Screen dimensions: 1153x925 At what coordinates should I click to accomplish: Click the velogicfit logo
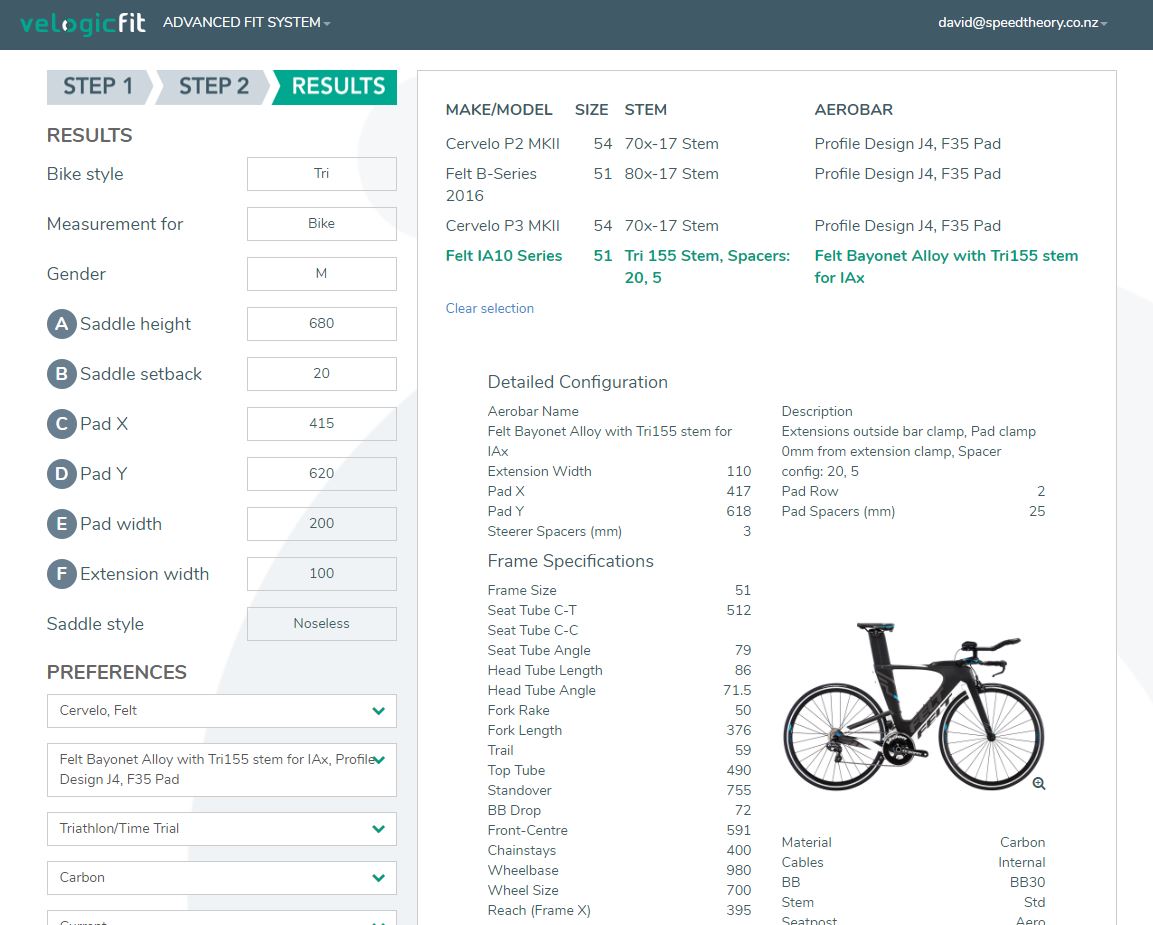pyautogui.click(x=82, y=24)
